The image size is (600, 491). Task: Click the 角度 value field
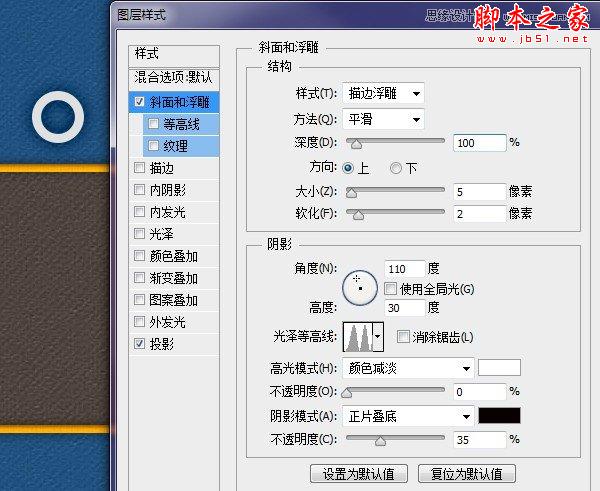point(405,269)
